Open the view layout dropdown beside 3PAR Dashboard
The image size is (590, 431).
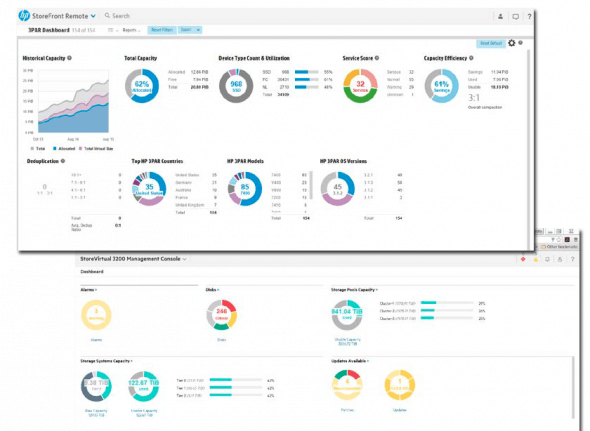tap(113, 30)
